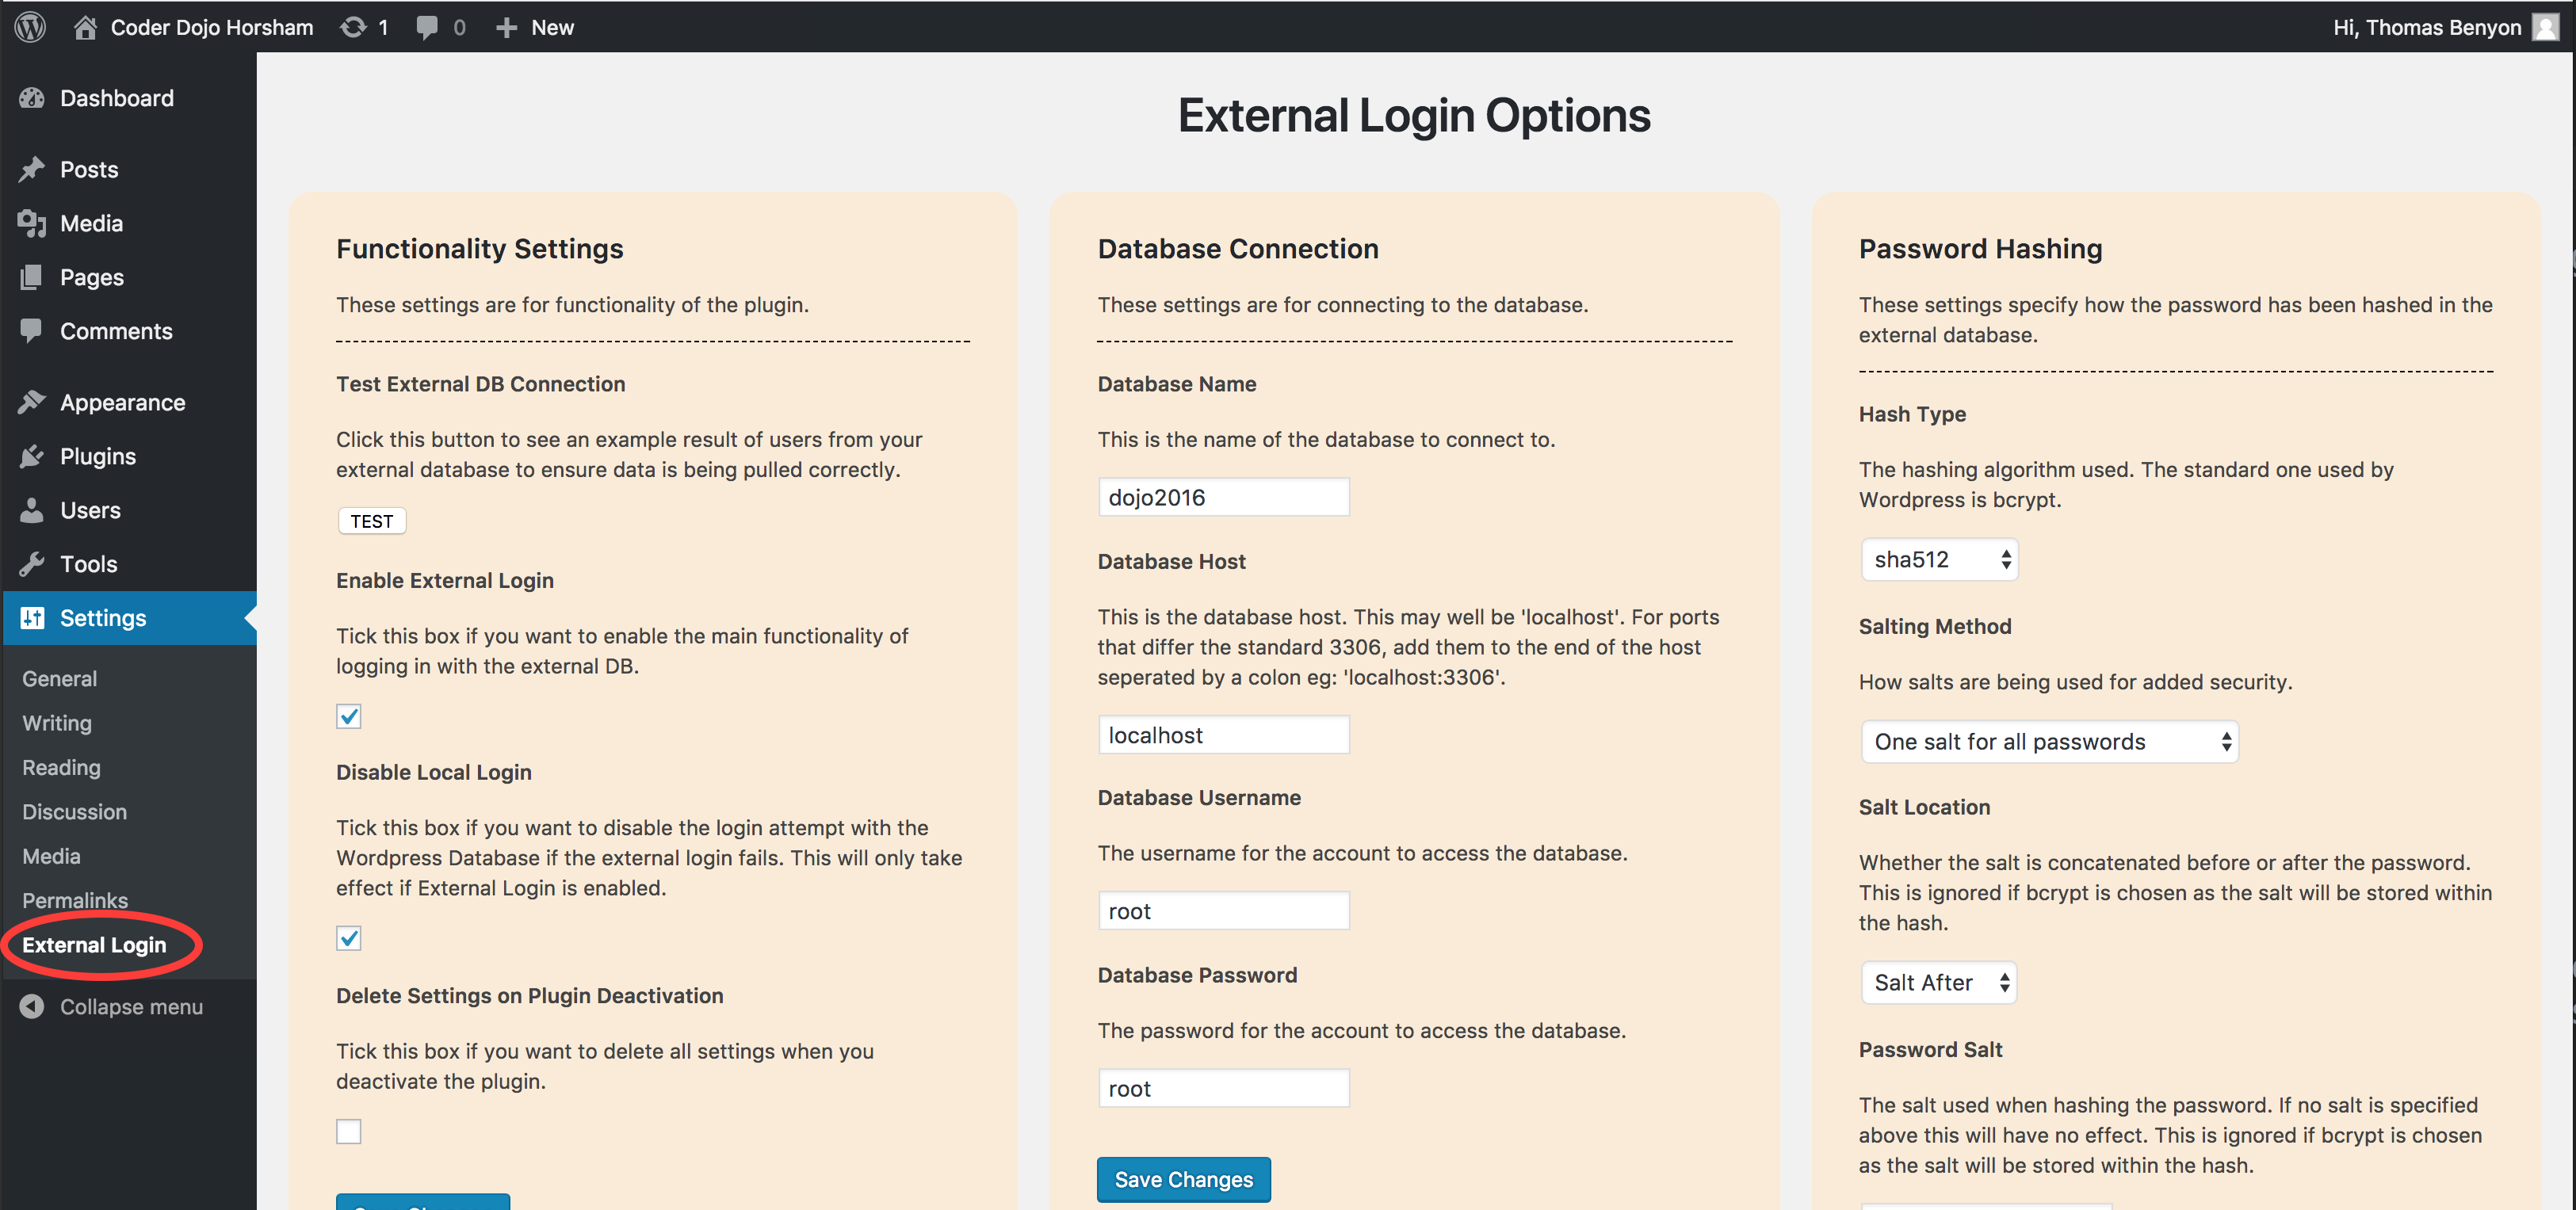Image resolution: width=2576 pixels, height=1210 pixels.
Task: Untick the Disable Local Login checkbox
Action: (x=348, y=938)
